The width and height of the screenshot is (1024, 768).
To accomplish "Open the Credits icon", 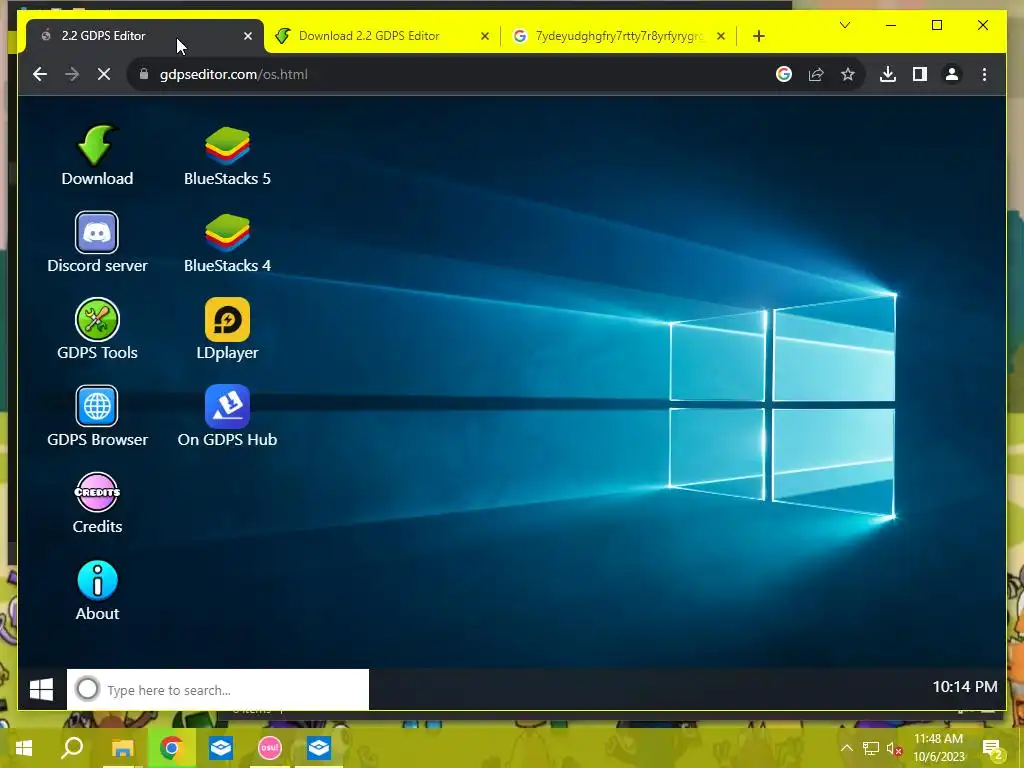I will click(97, 503).
